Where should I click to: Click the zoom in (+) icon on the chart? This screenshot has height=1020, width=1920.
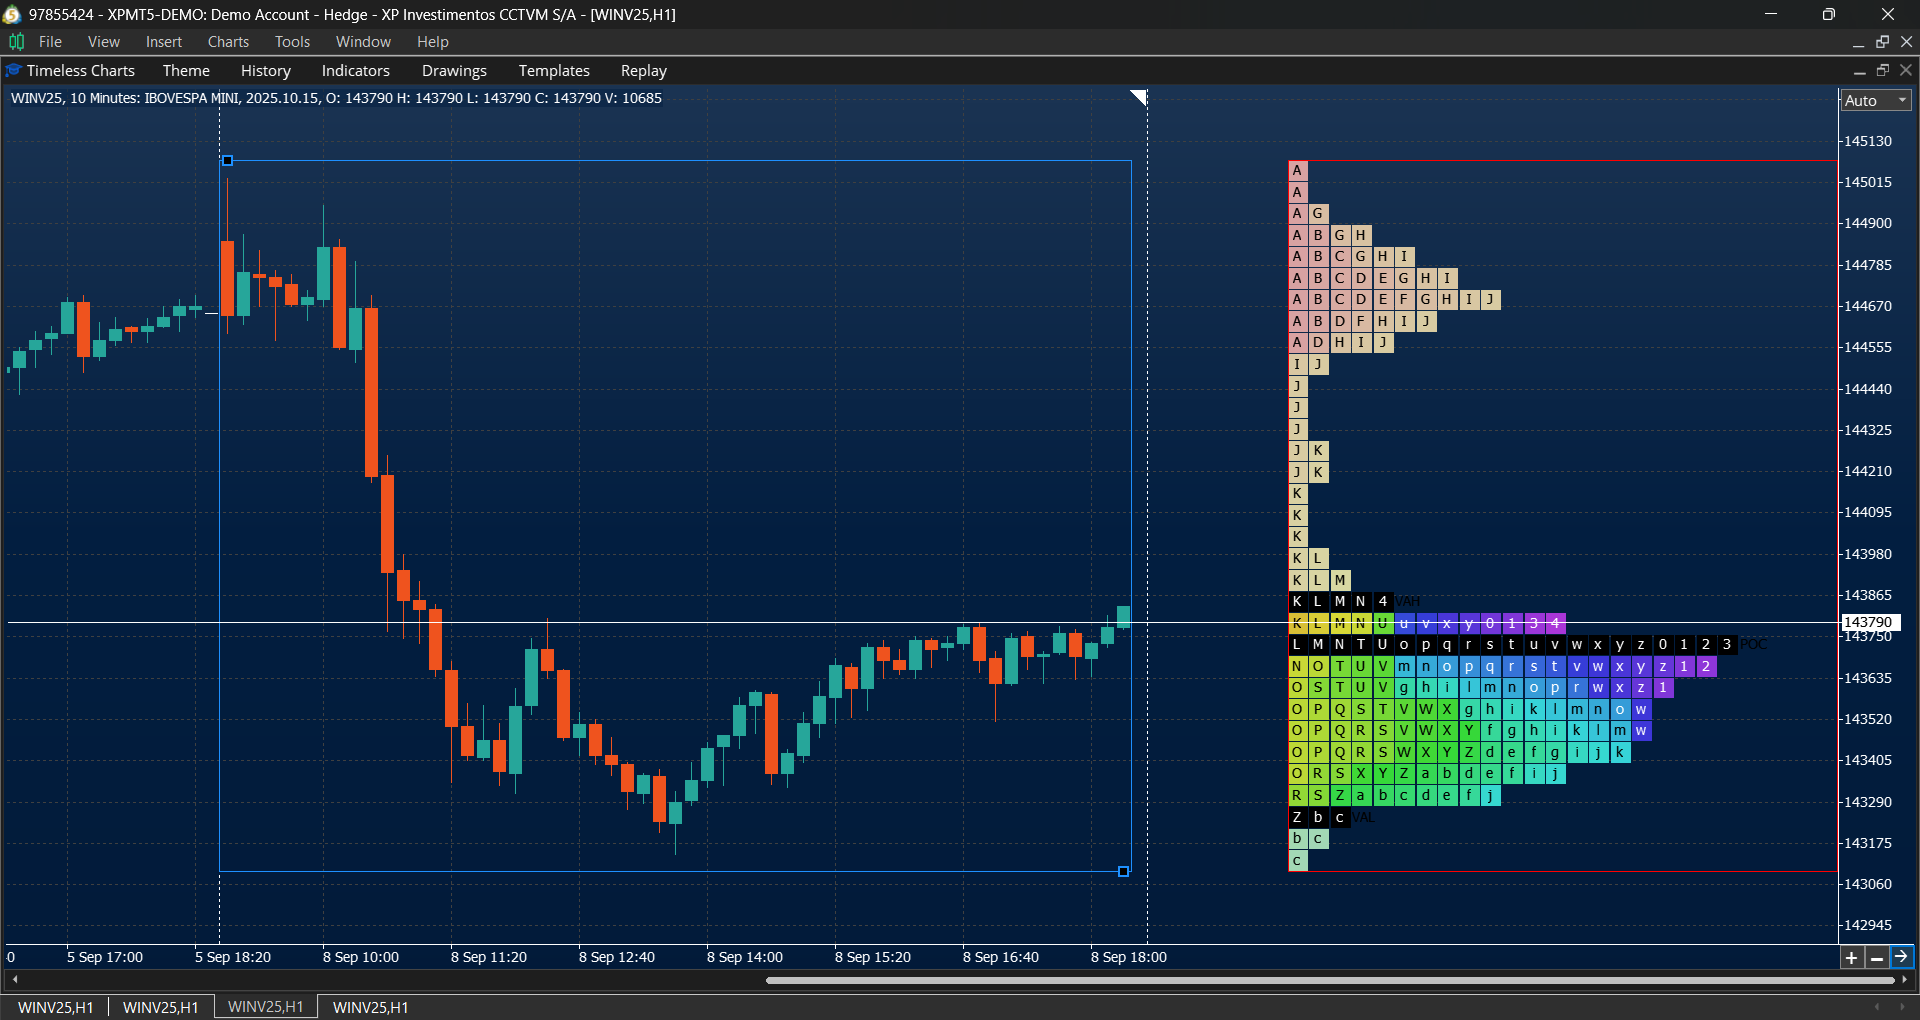(1851, 958)
